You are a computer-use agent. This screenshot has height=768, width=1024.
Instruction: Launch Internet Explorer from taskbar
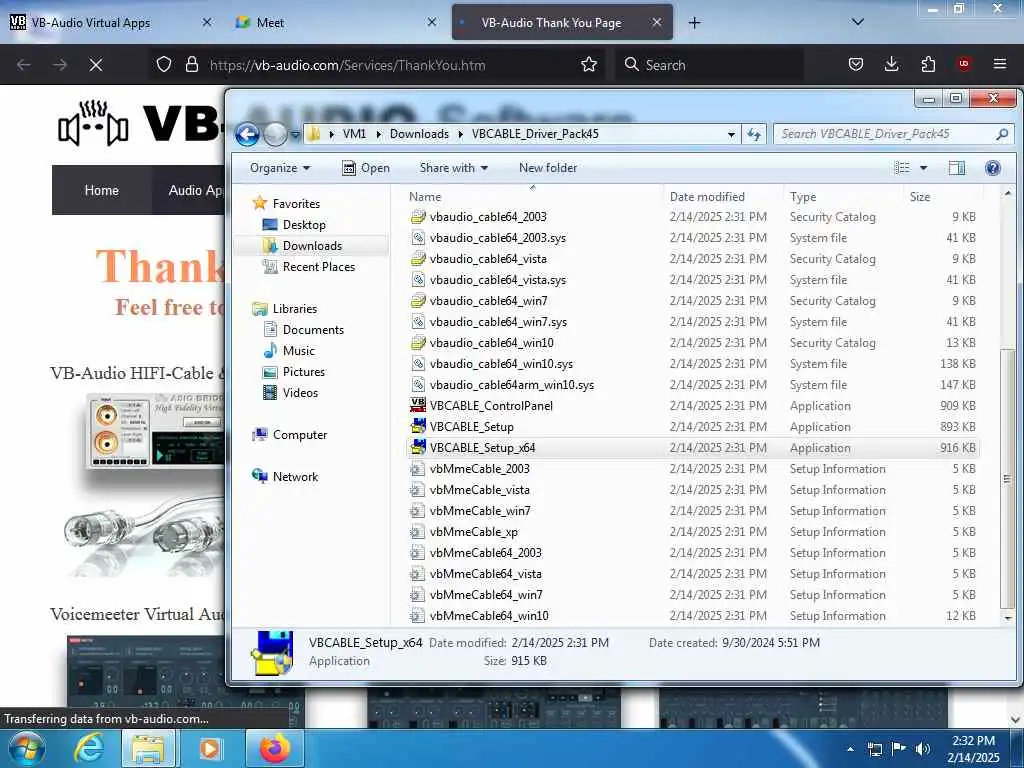coord(89,748)
